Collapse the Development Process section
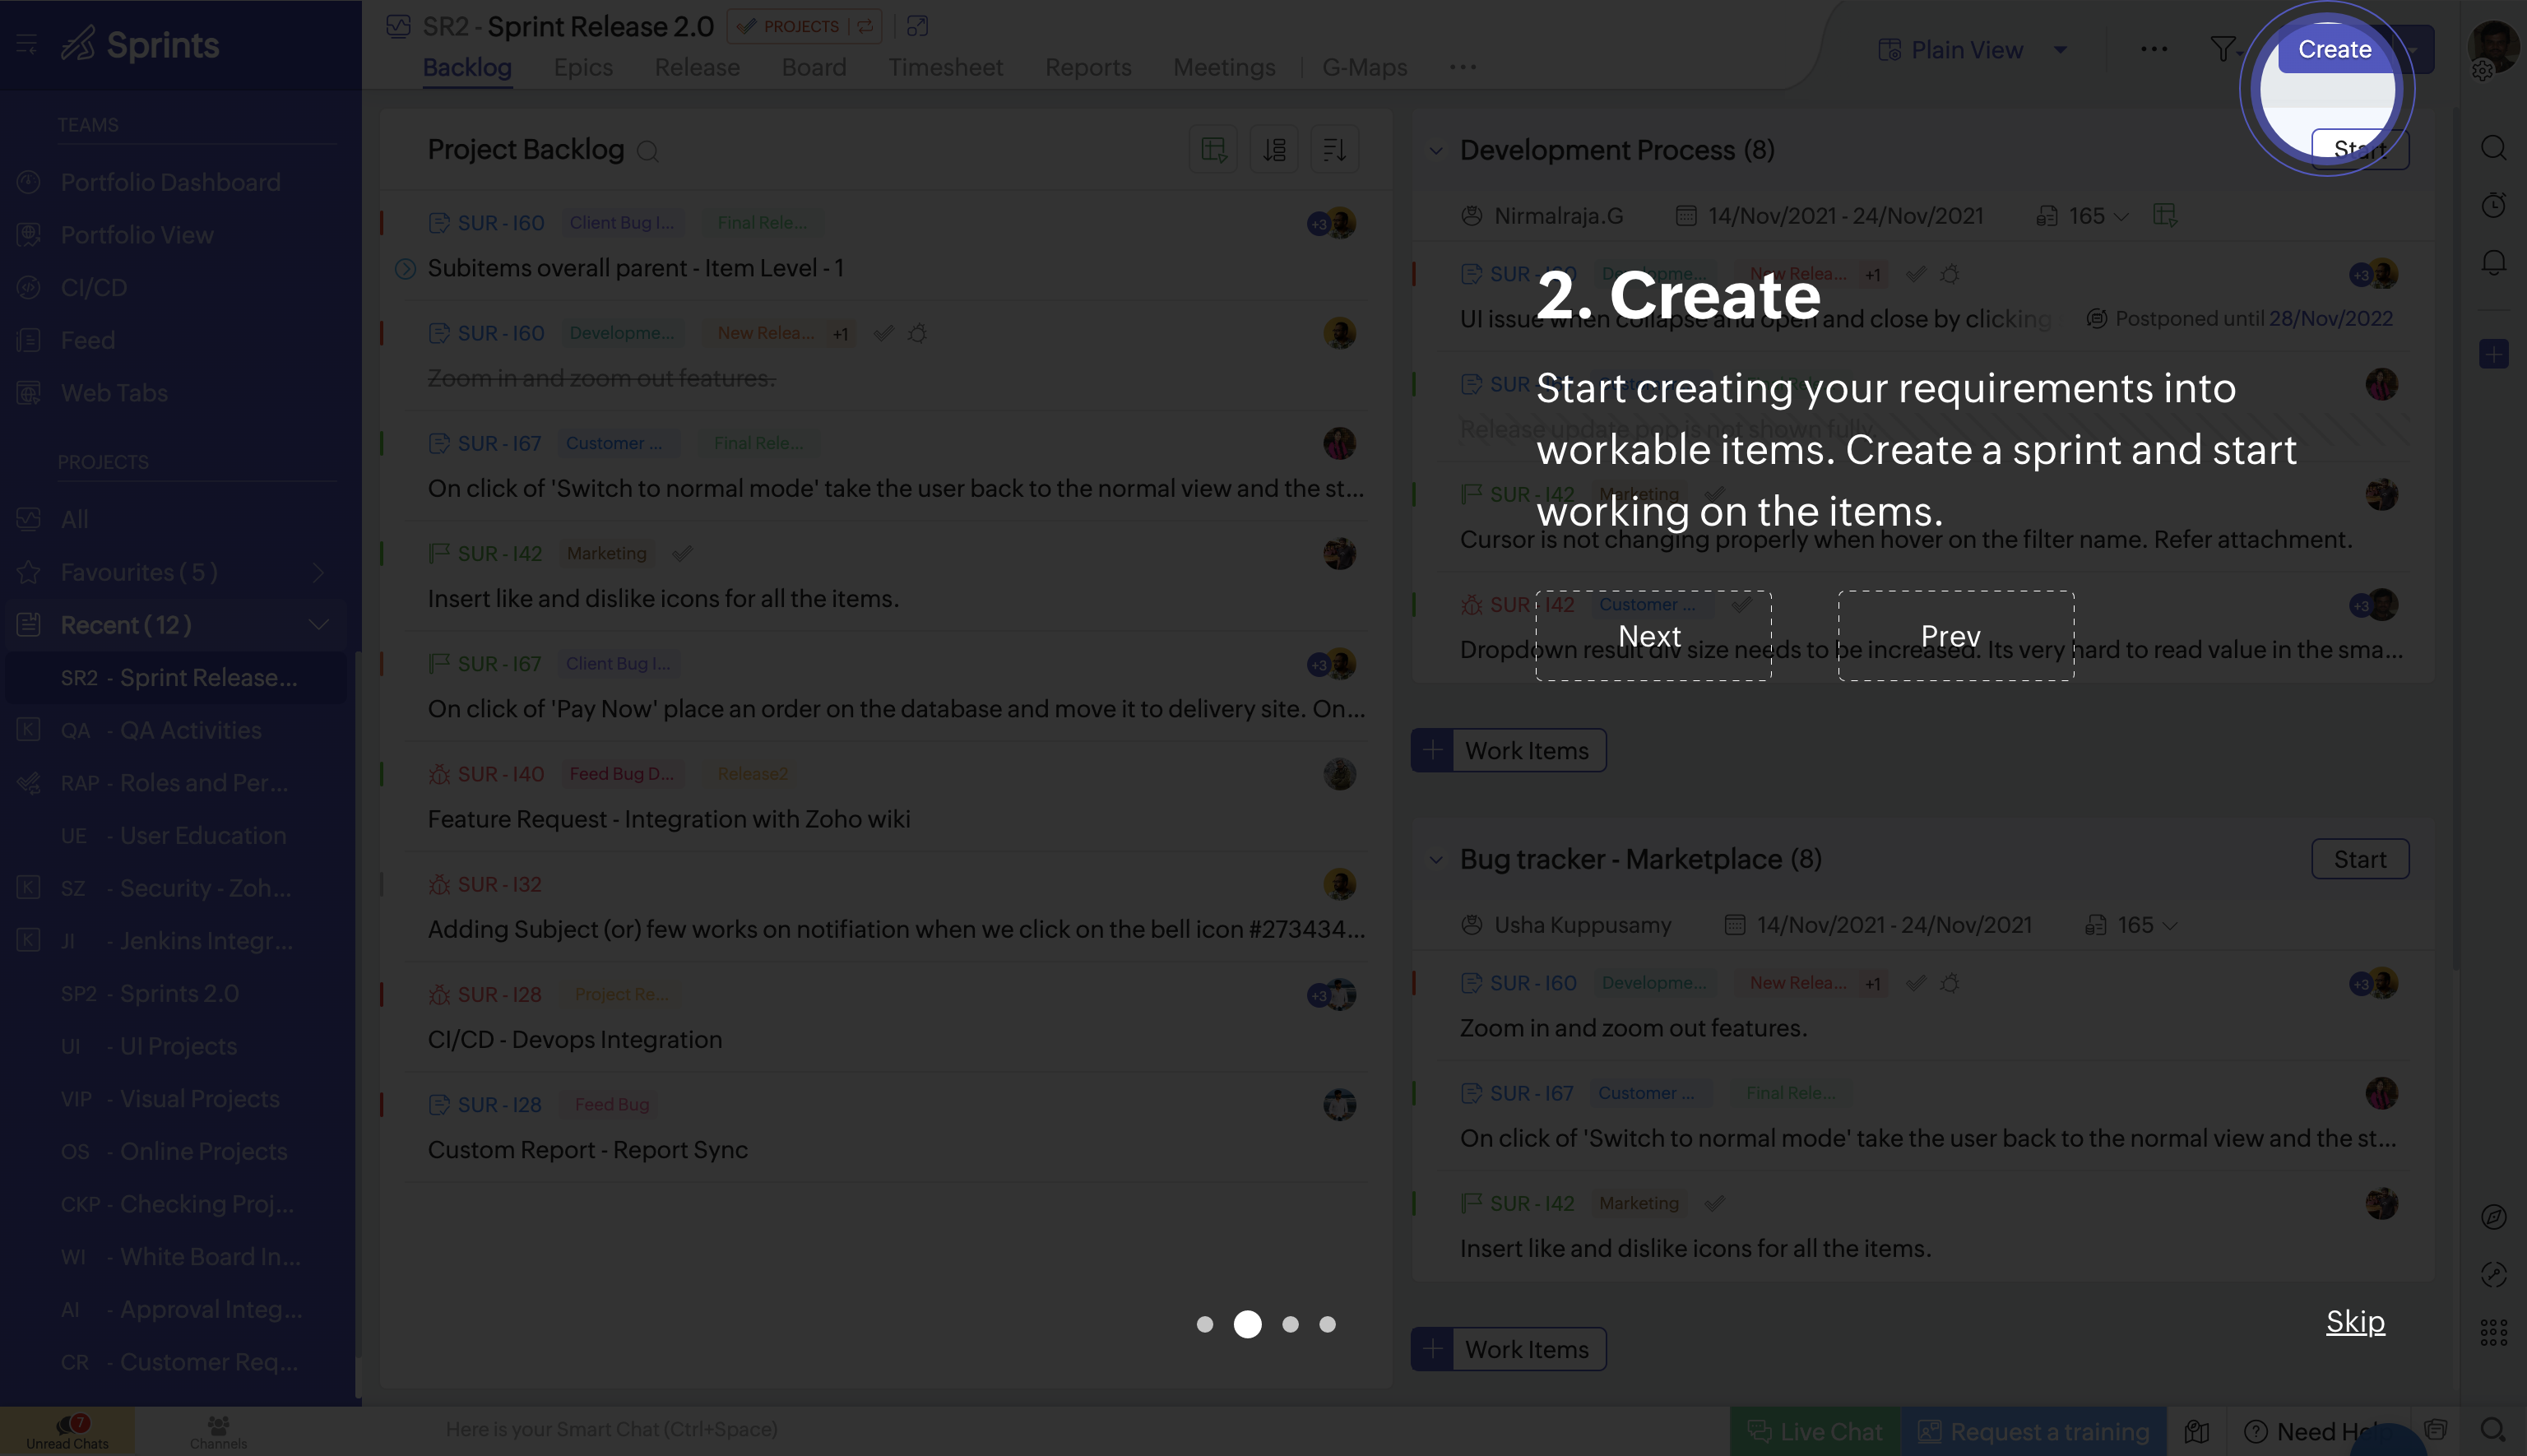Viewport: 2527px width, 1456px height. (x=1437, y=150)
